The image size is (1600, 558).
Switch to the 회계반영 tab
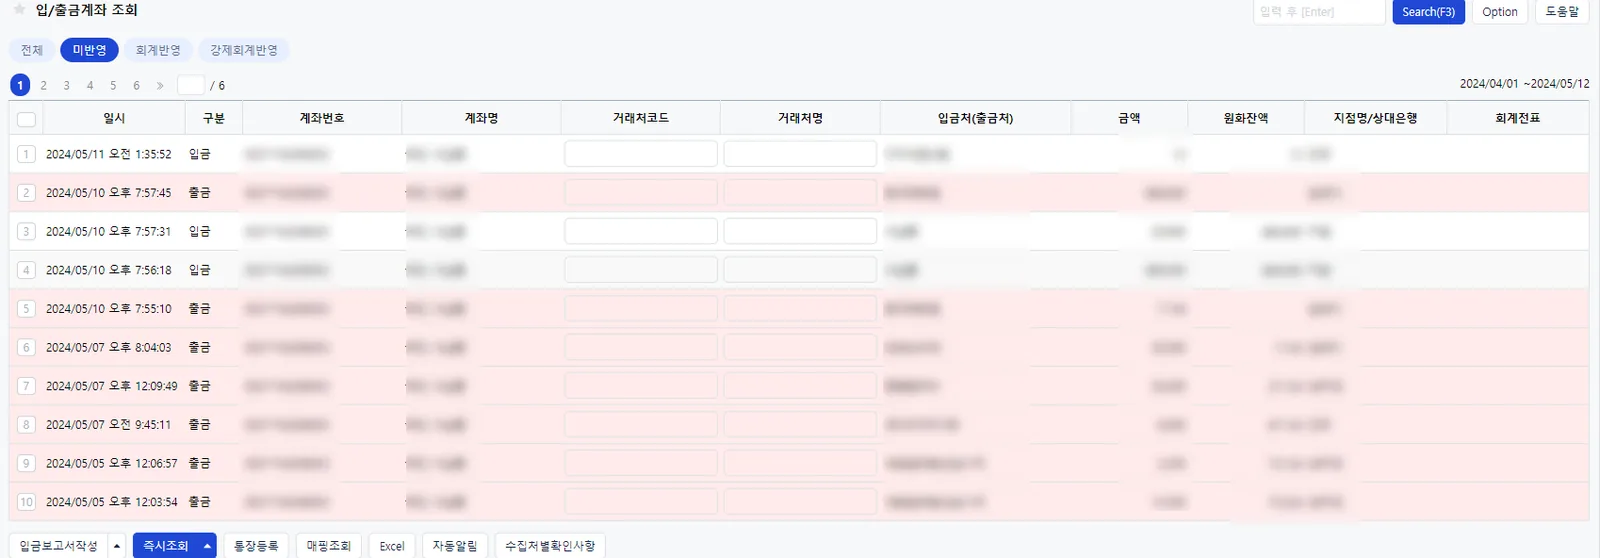tap(158, 50)
